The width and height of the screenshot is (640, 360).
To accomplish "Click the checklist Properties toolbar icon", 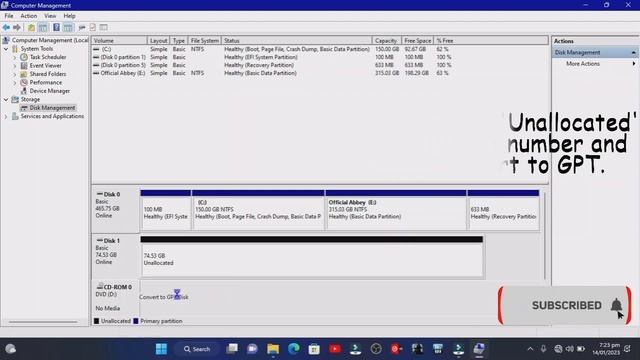I will (93, 27).
